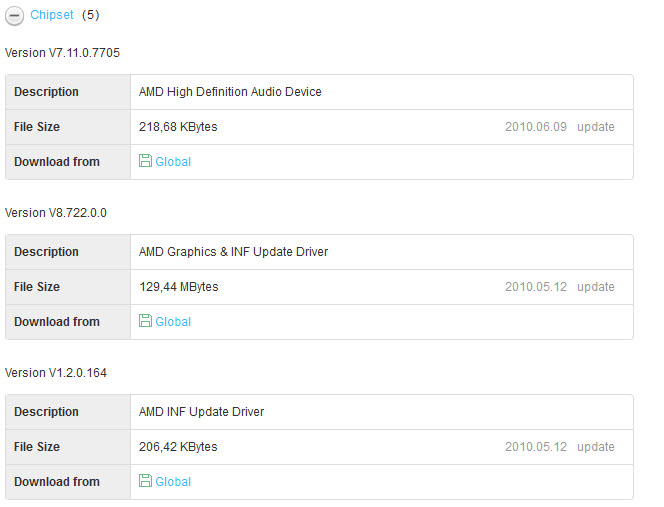Click update label next to AMD Graphics date
This screenshot has width=664, height=507.
(x=595, y=287)
